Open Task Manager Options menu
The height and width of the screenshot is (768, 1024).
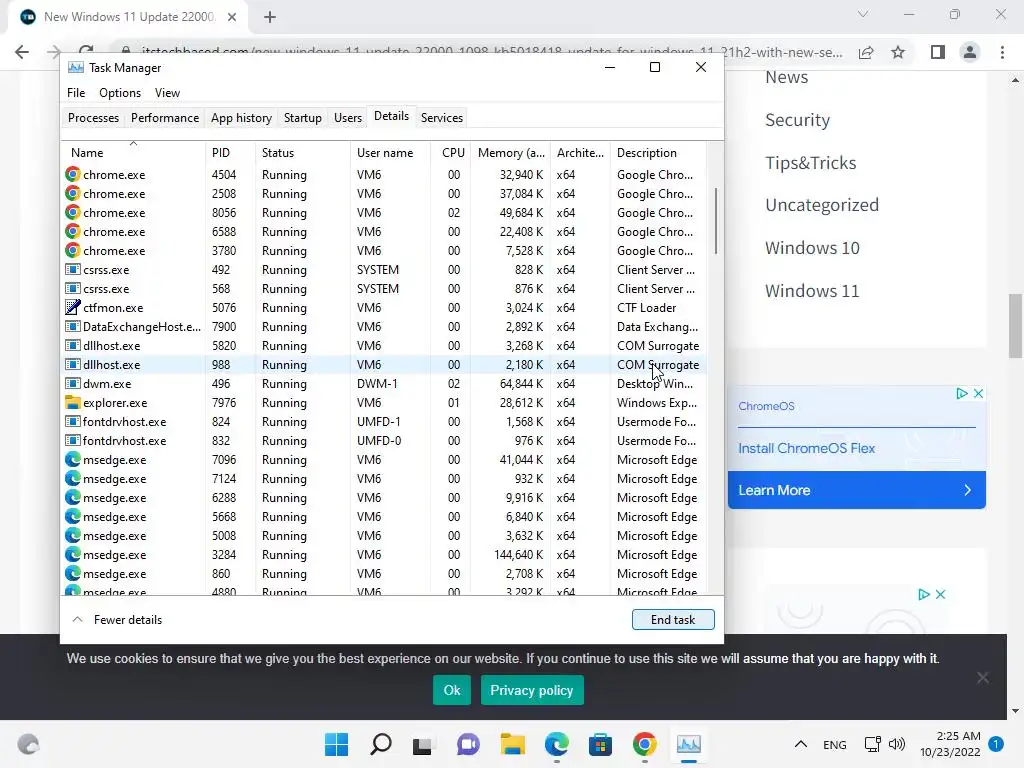coord(120,93)
